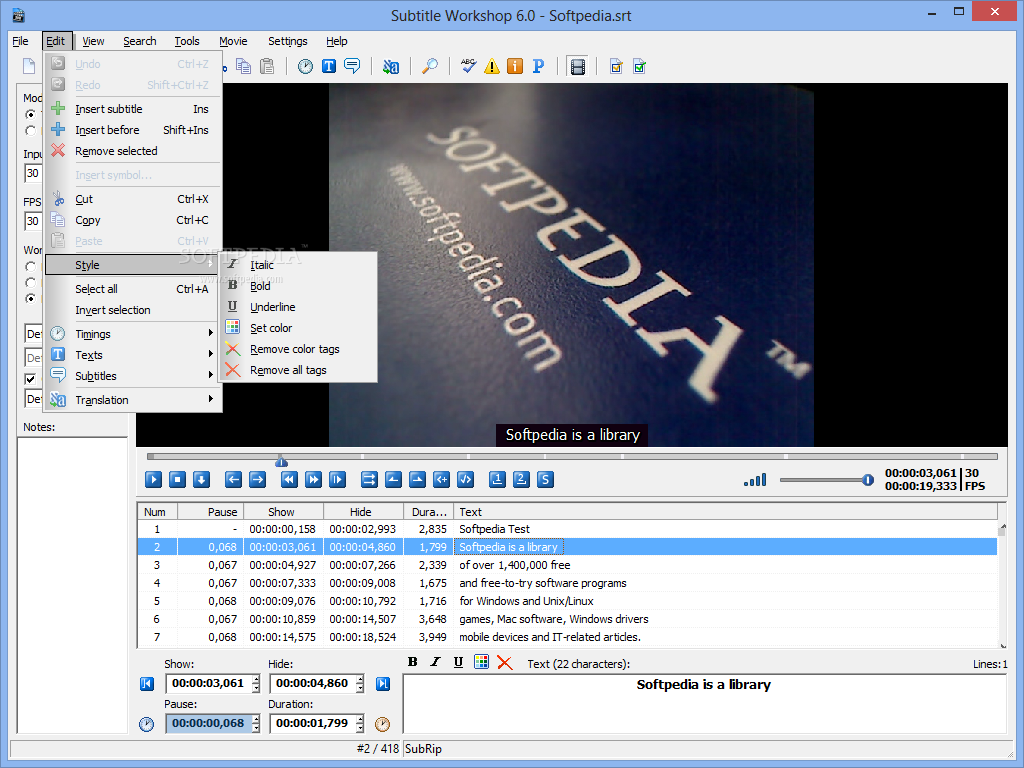Viewport: 1024px width, 768px height.
Task: Expand the Translation submenu
Action: point(133,400)
